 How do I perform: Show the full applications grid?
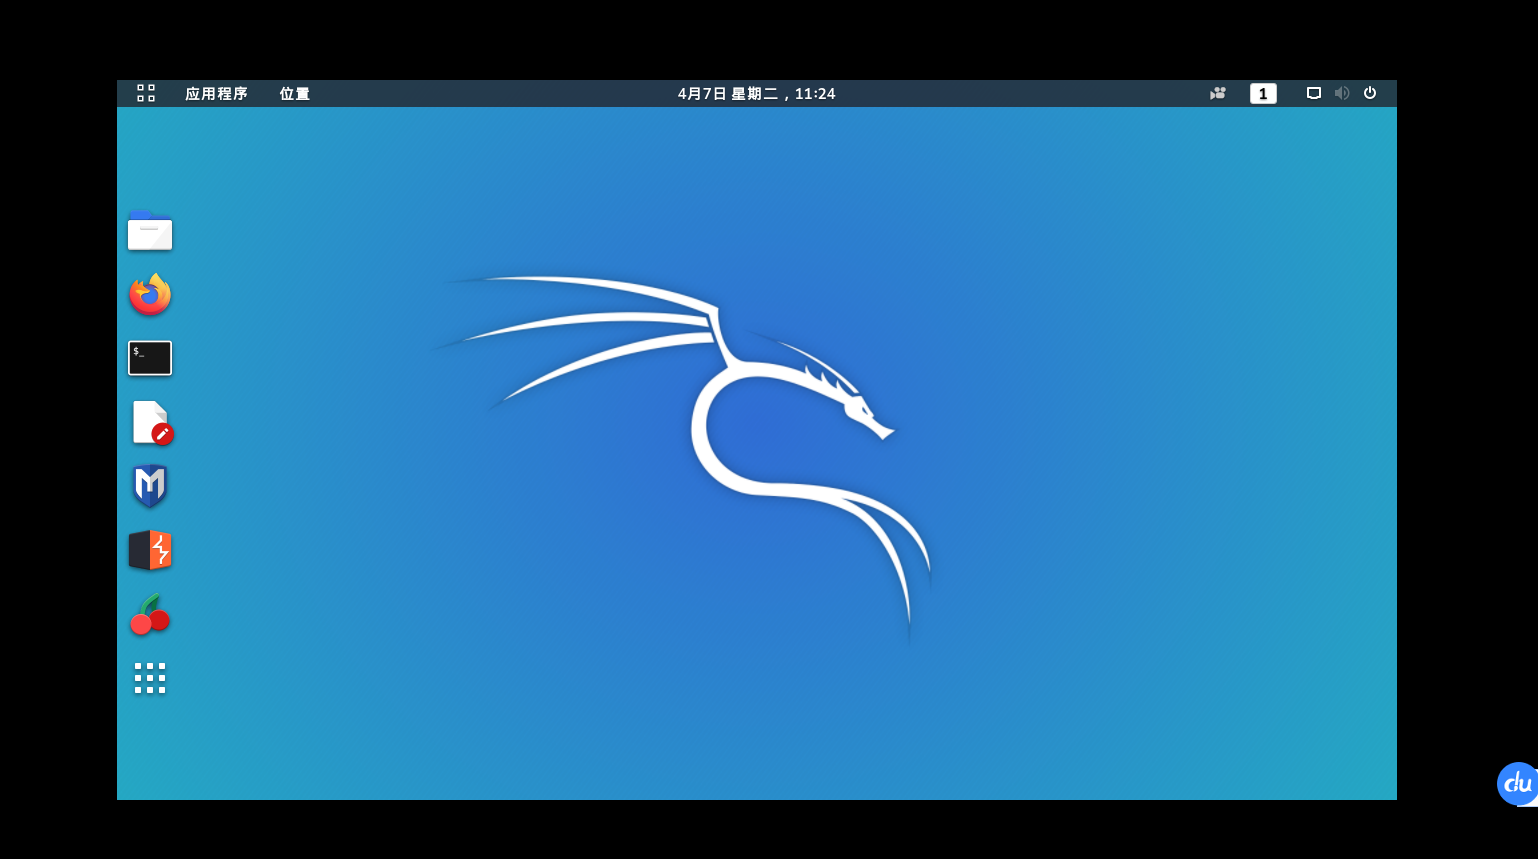(x=150, y=677)
